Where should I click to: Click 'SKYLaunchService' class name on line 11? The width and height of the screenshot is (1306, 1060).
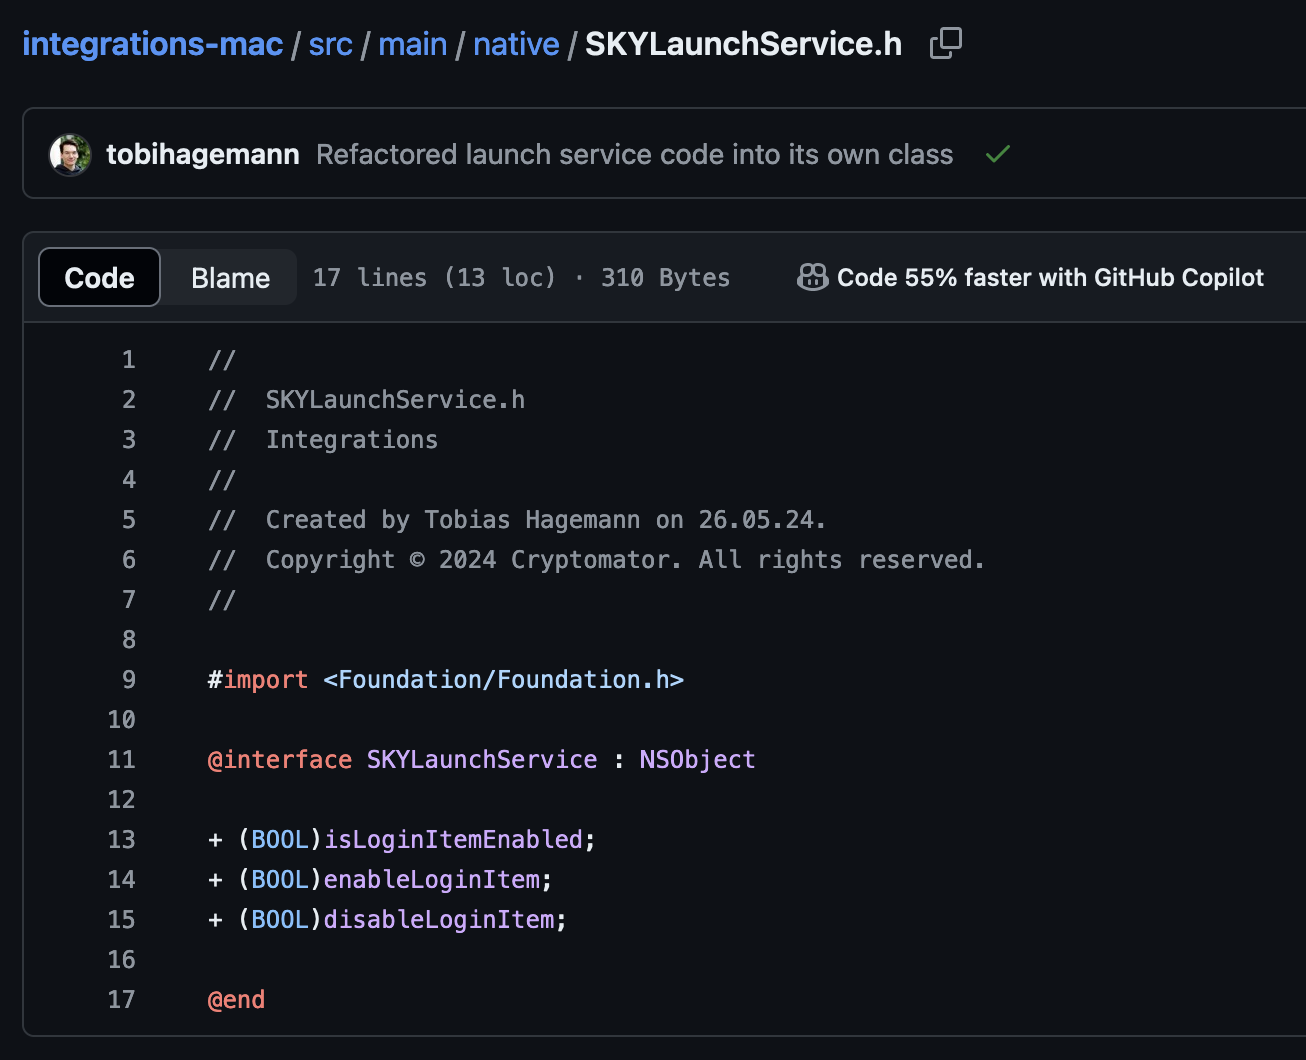[x=482, y=759]
